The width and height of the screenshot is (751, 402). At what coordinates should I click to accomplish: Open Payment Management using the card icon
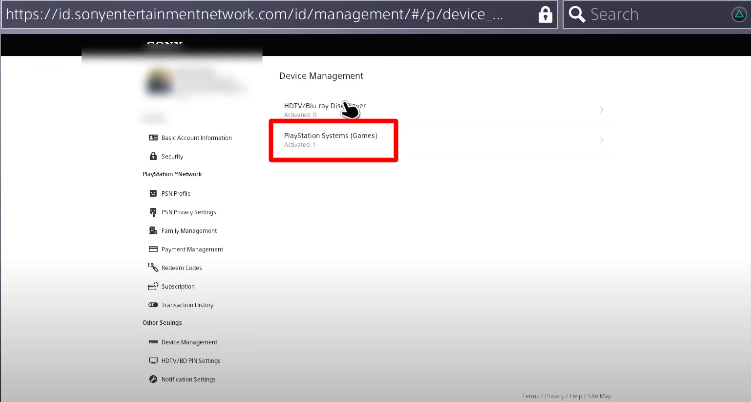(153, 249)
